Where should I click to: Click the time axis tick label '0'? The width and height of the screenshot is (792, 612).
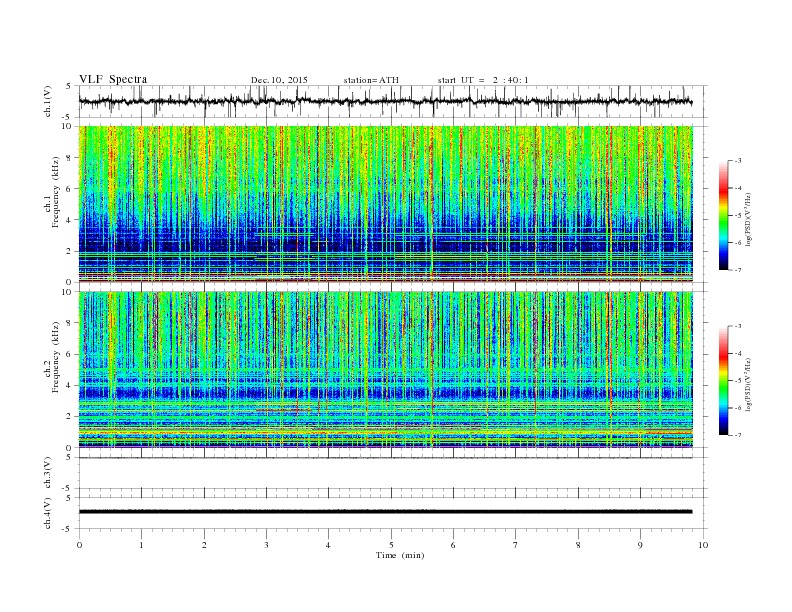coord(79,545)
